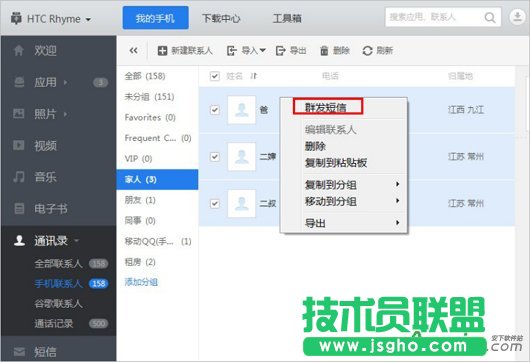Screen dimensions: 530x362
Task: Select the VIP (0) group
Action: pos(157,159)
